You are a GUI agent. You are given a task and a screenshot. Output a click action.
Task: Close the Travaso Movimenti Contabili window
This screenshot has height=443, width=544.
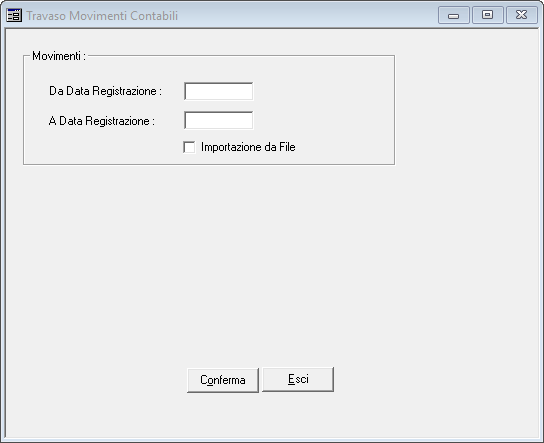521,15
